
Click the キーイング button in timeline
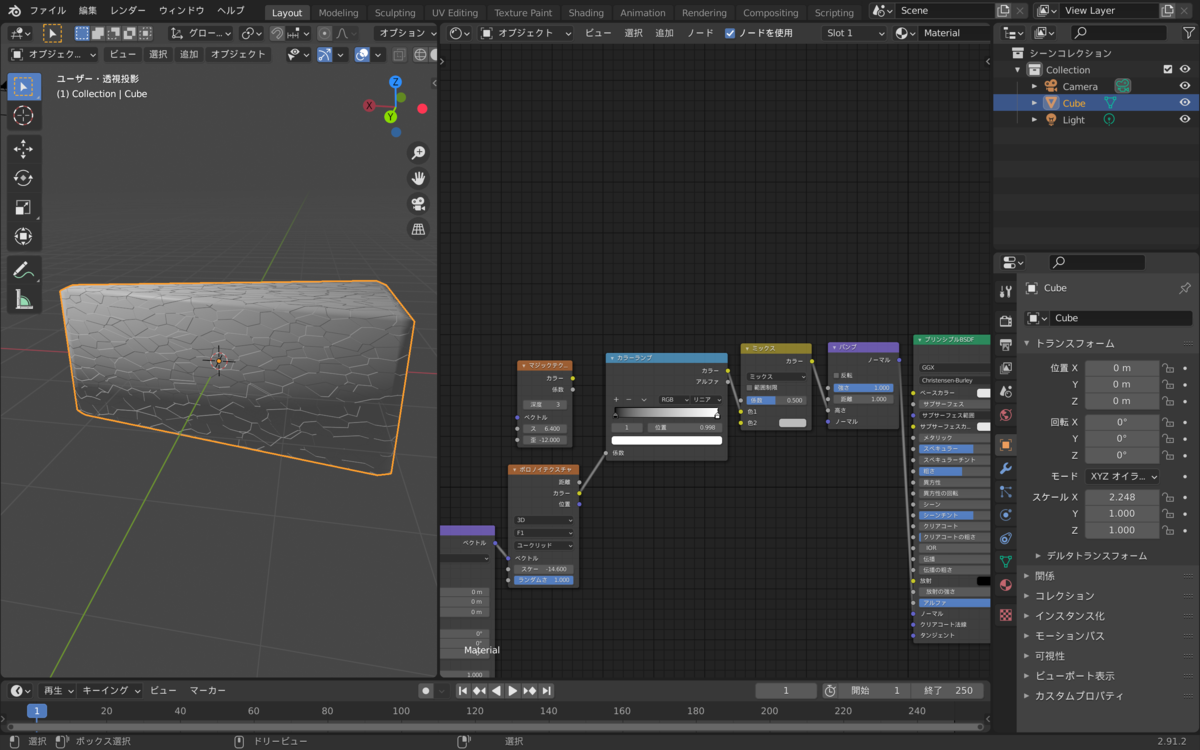coord(110,690)
